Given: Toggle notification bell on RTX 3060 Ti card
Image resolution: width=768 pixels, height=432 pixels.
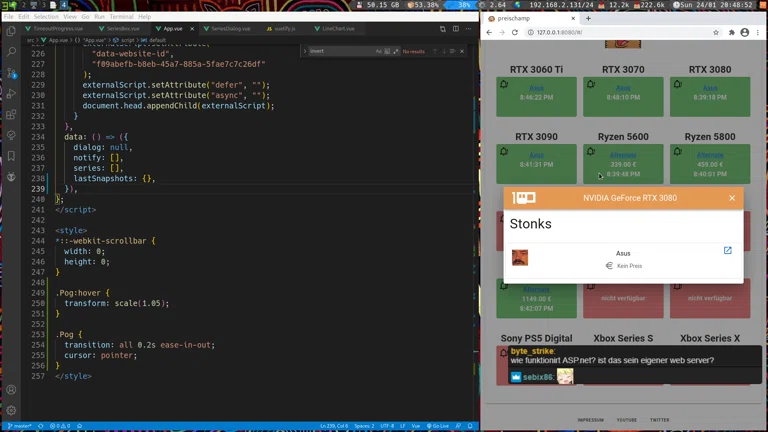Looking at the screenshot, I should (504, 85).
